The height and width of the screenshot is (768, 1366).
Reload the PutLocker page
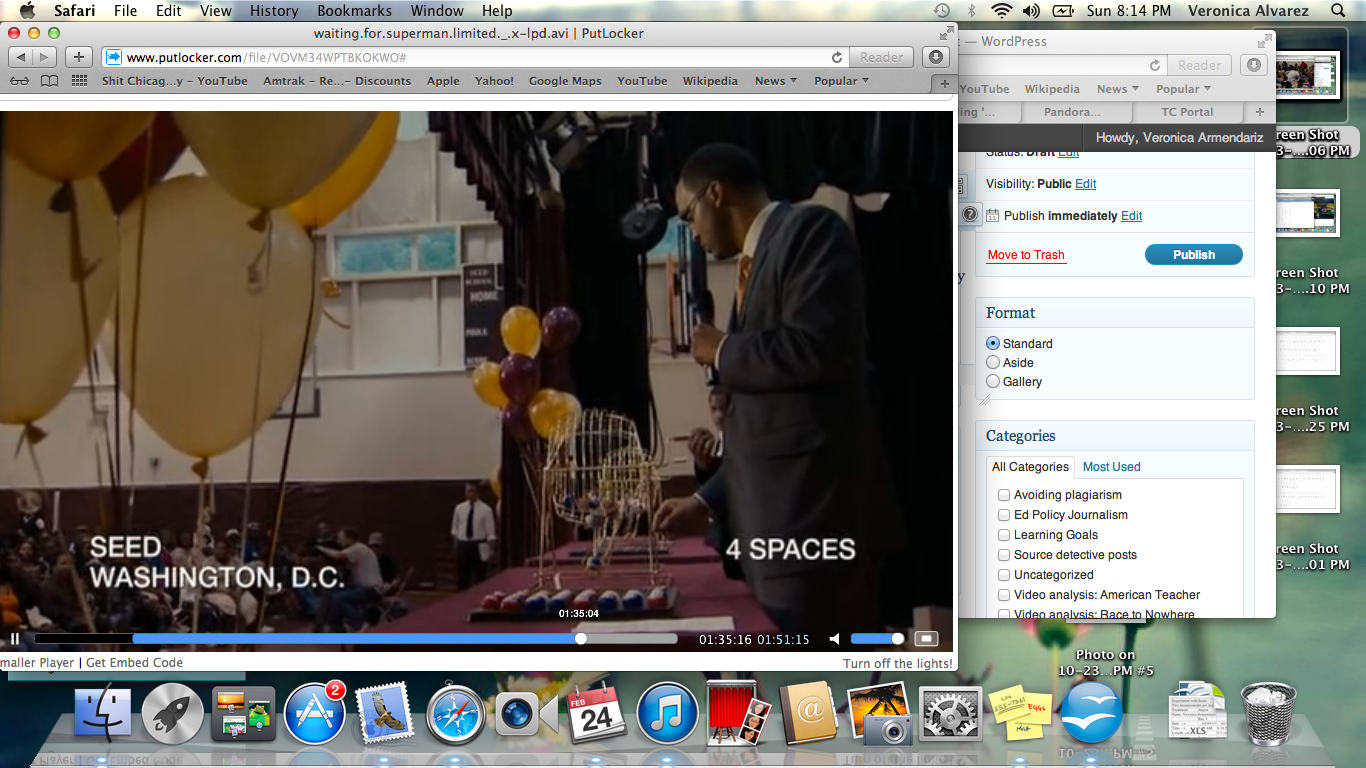coord(837,57)
